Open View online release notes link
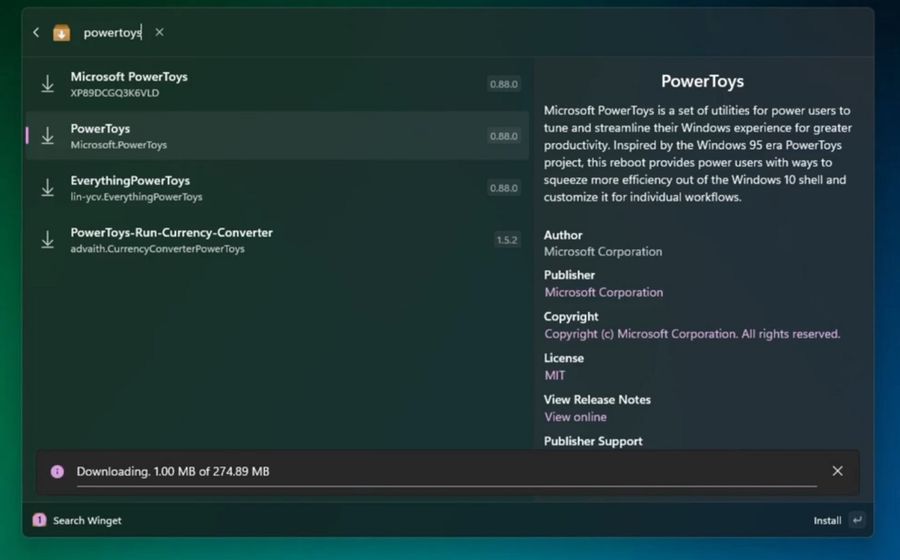The width and height of the screenshot is (900, 560). (575, 417)
